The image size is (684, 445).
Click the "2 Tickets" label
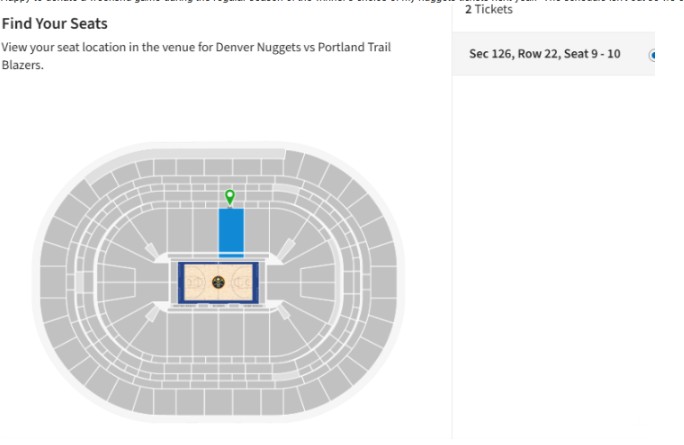click(489, 9)
